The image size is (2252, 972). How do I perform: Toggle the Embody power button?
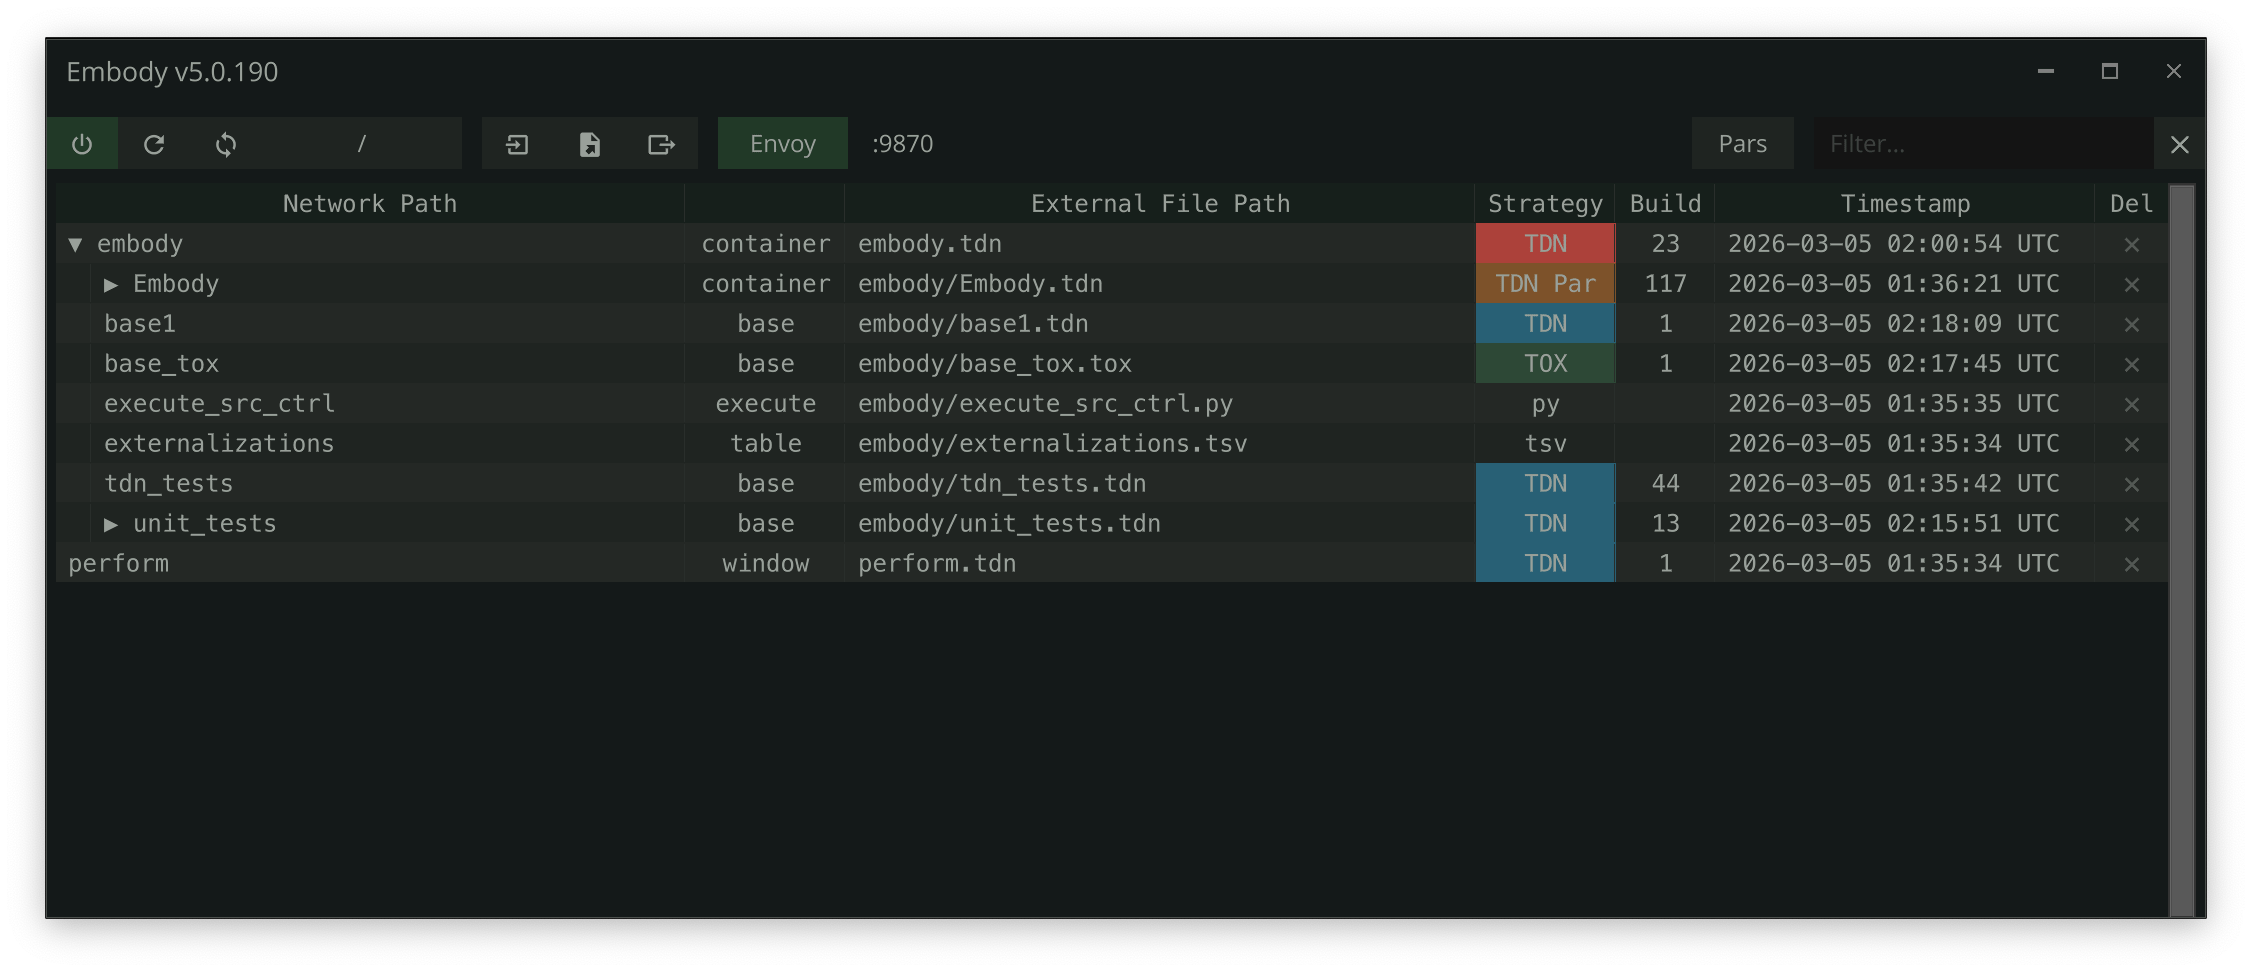tap(82, 144)
